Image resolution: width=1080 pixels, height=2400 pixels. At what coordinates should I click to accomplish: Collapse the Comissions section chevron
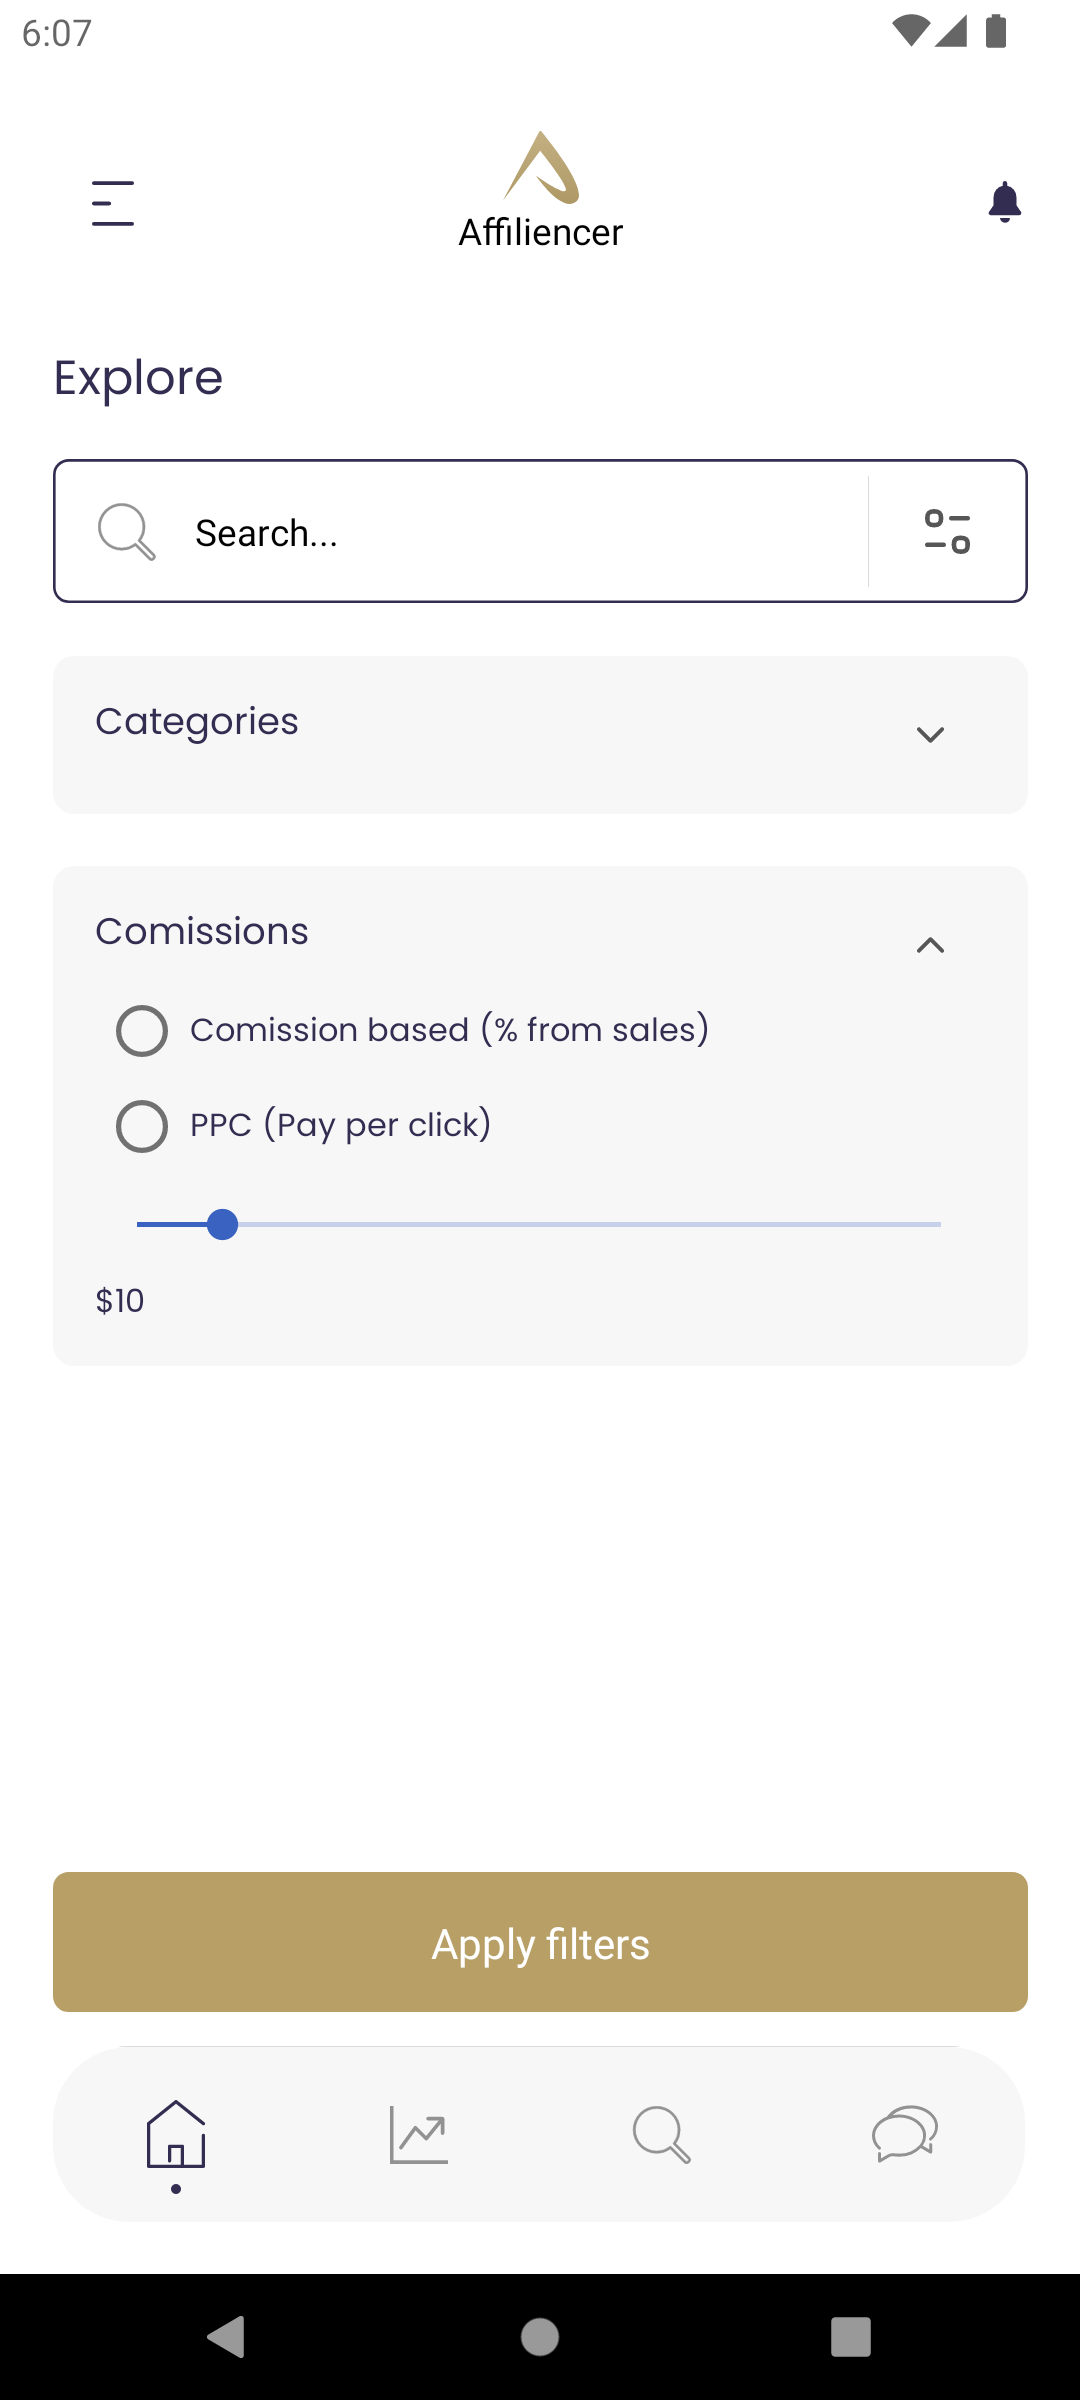(930, 945)
